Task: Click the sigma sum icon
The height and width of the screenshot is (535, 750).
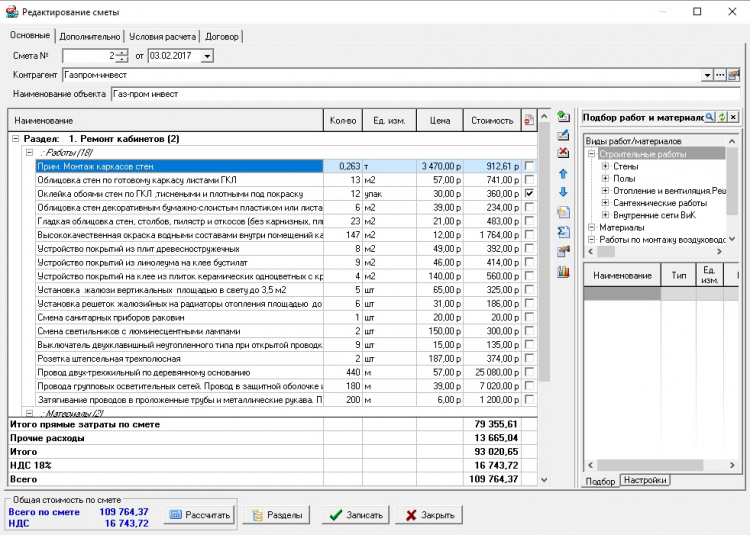Action: click(x=563, y=231)
